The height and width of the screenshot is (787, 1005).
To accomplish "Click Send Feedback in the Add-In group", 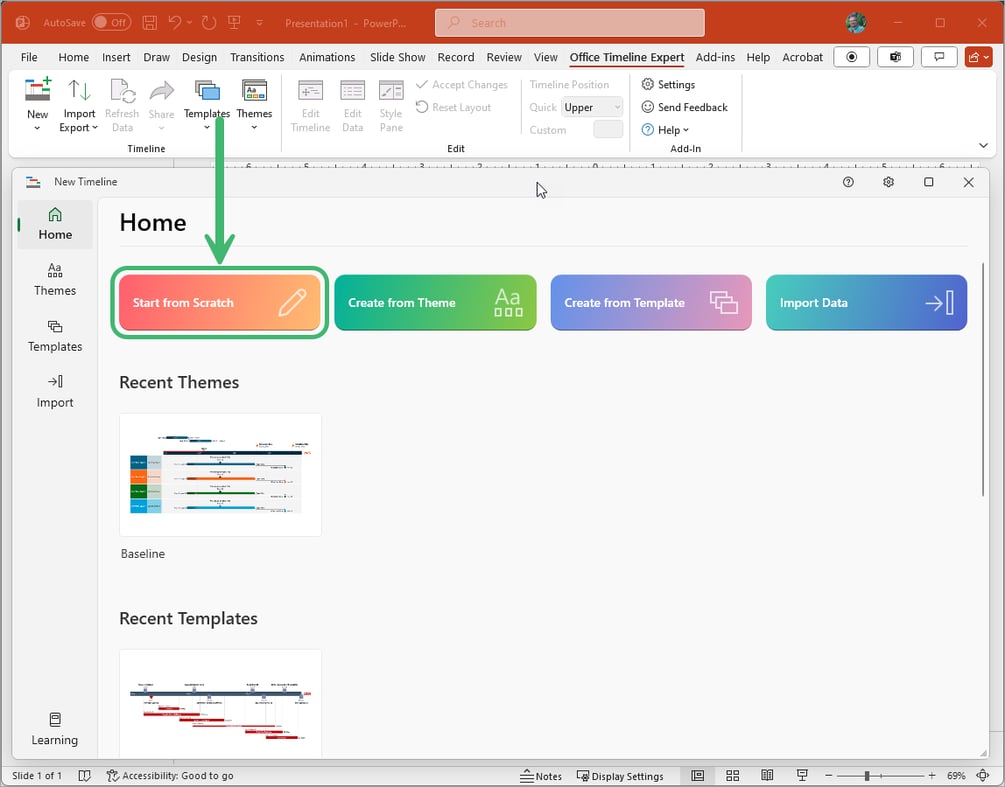I will (x=684, y=107).
